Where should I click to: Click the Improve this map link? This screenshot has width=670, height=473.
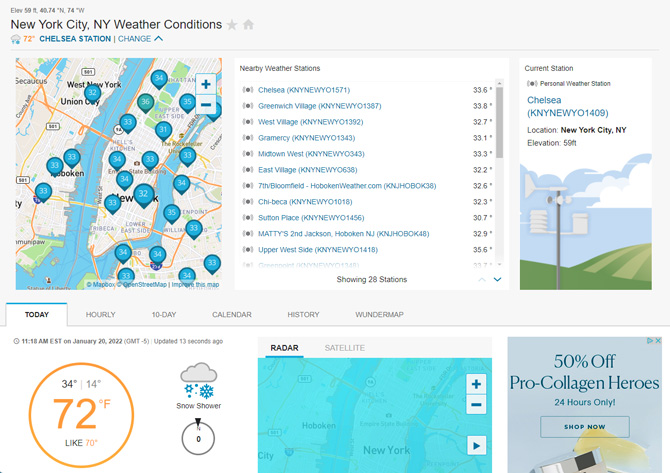(x=195, y=284)
